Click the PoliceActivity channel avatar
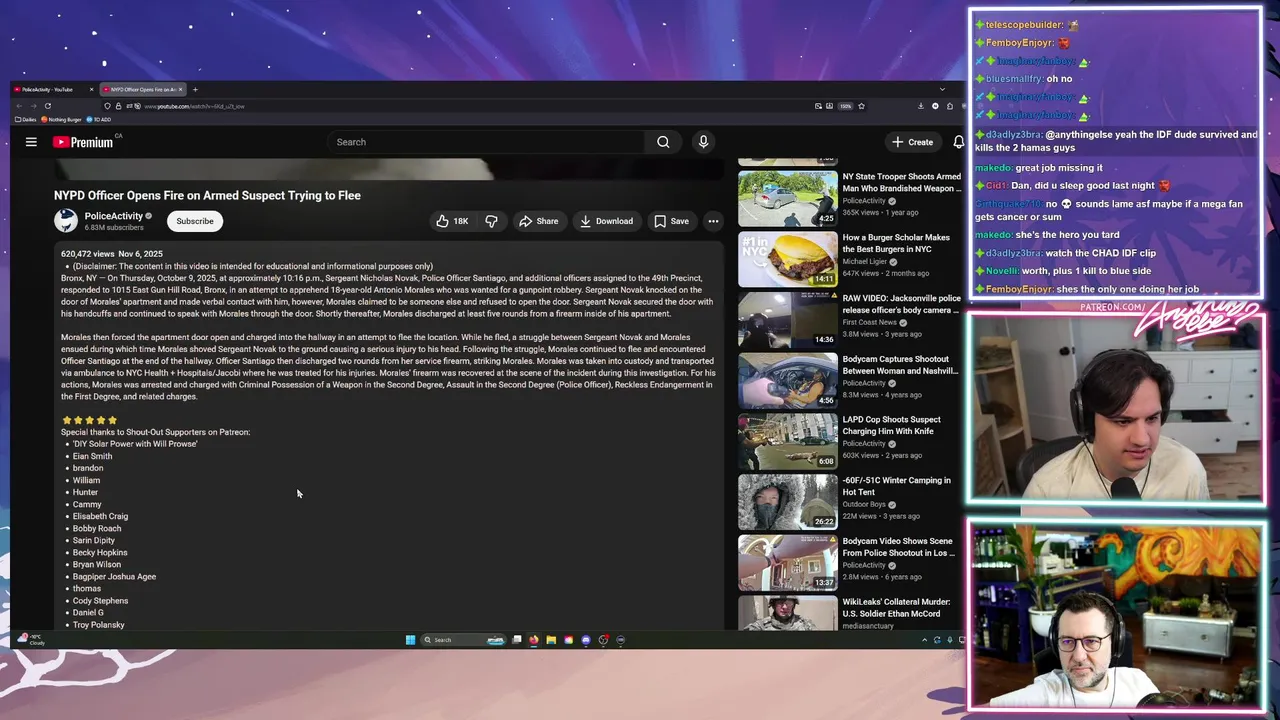This screenshot has width=1280, height=720. 66,221
